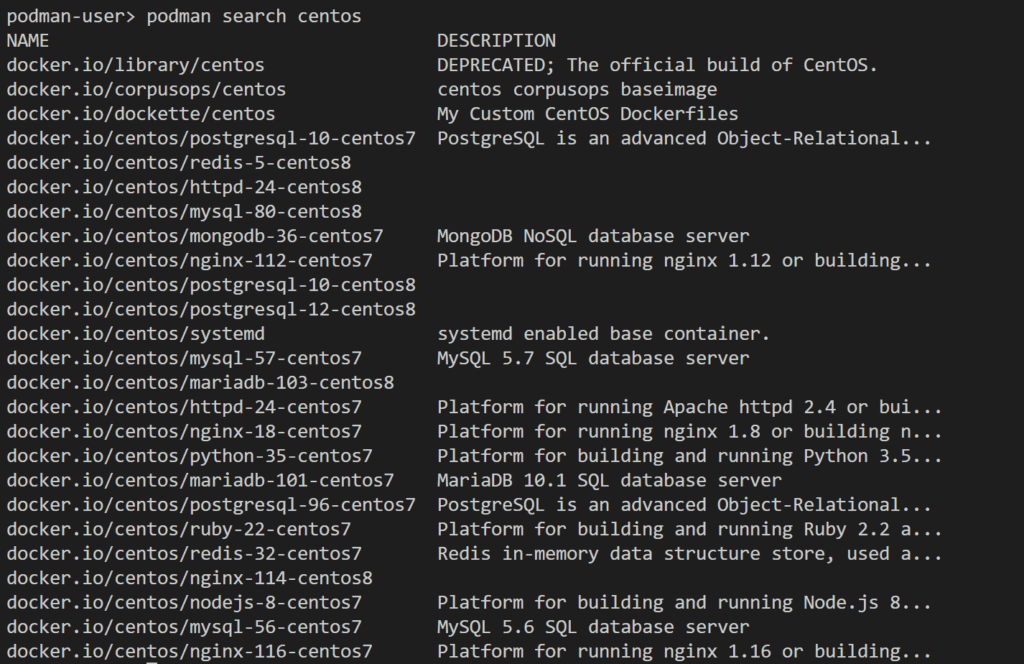Select docker.io/library/centos image name
1024x664 pixels.
pyautogui.click(x=135, y=65)
